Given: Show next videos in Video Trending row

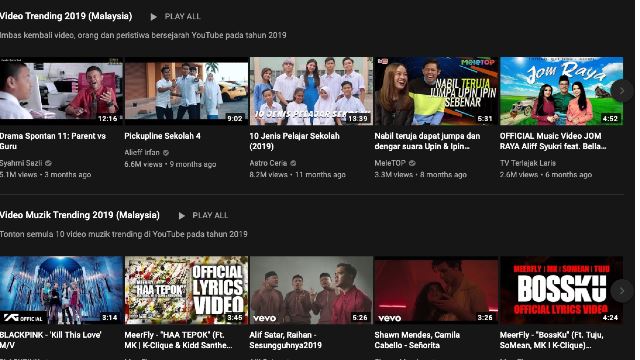Looking at the screenshot, I should (622, 91).
